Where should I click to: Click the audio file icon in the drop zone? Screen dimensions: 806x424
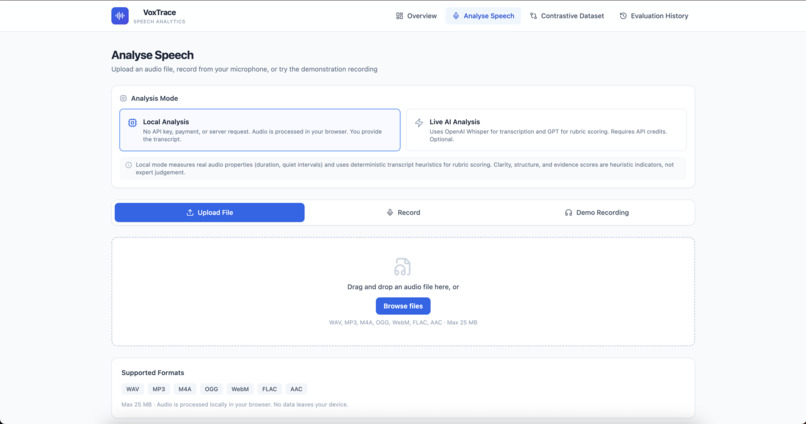click(x=402, y=267)
